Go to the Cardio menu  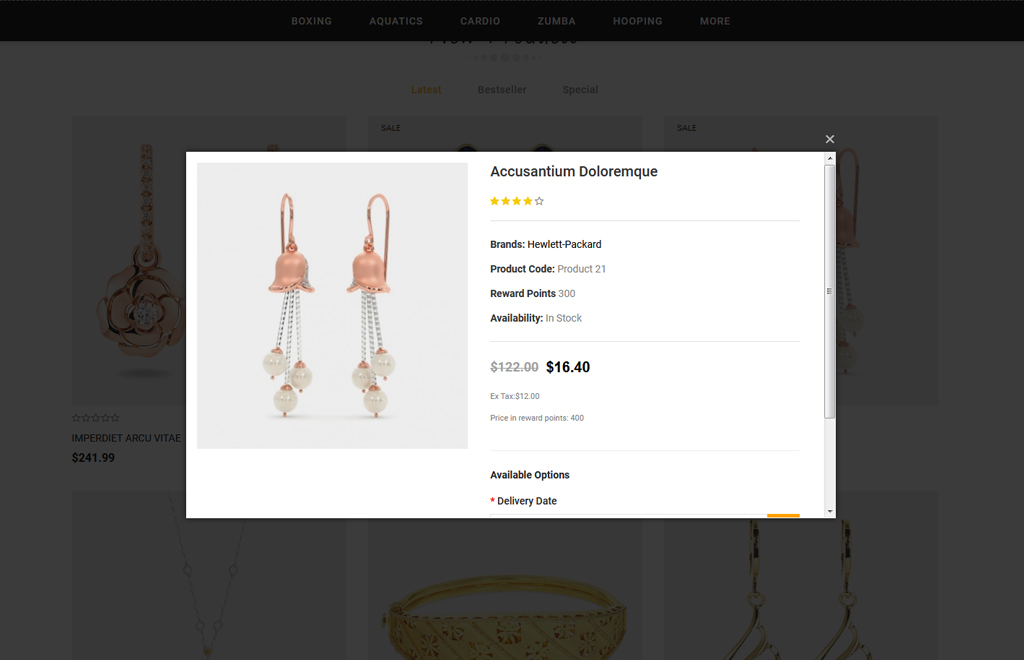(x=480, y=21)
